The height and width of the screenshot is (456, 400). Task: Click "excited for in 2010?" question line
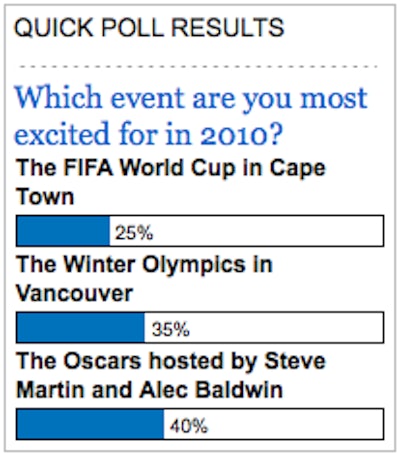(x=149, y=133)
